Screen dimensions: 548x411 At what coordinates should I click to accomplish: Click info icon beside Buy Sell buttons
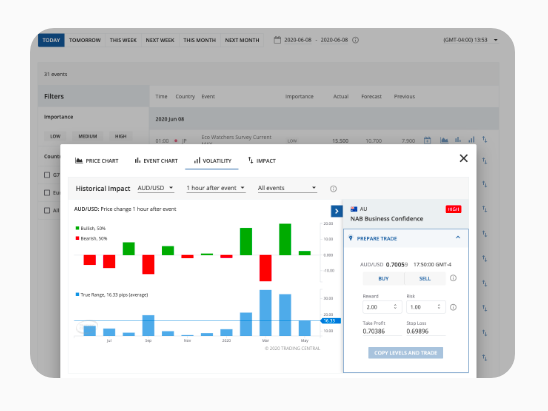(x=453, y=278)
